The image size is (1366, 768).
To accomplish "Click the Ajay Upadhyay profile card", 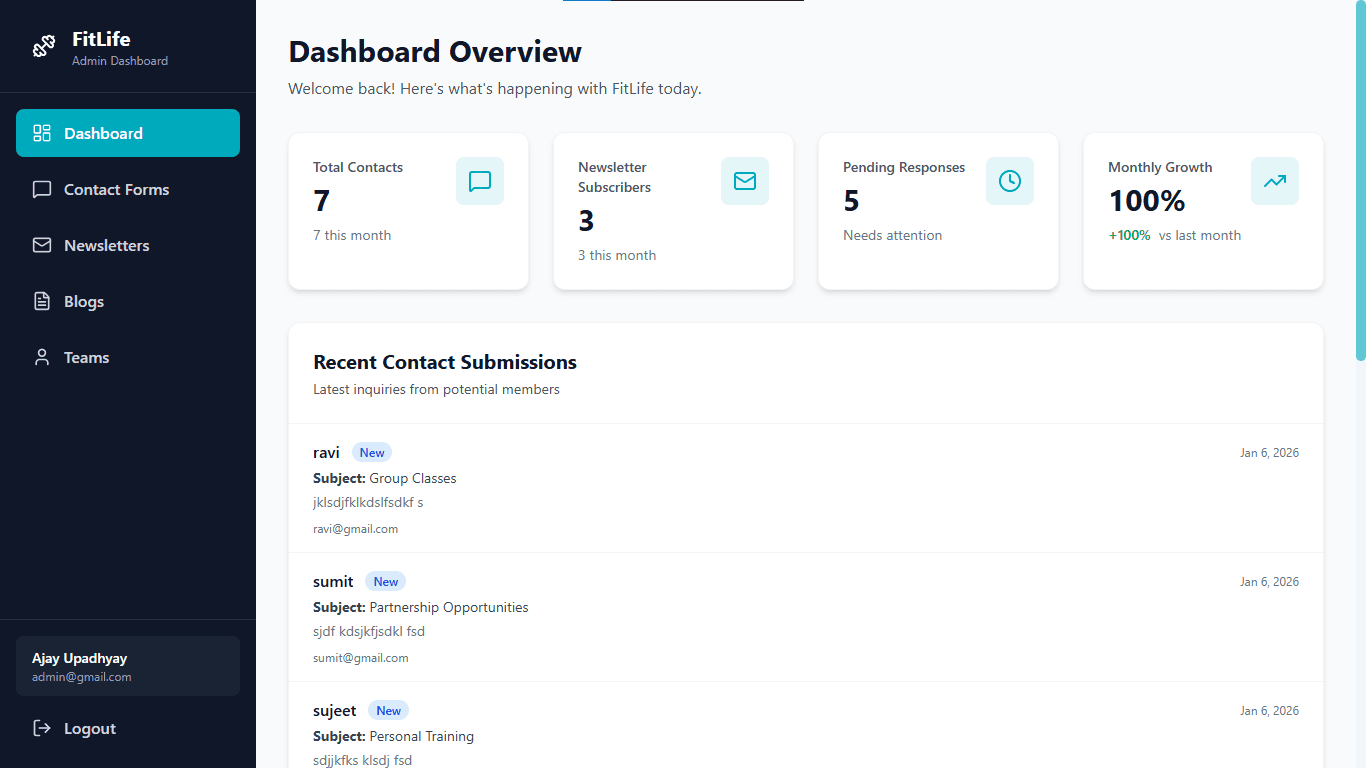I will 127,665.
